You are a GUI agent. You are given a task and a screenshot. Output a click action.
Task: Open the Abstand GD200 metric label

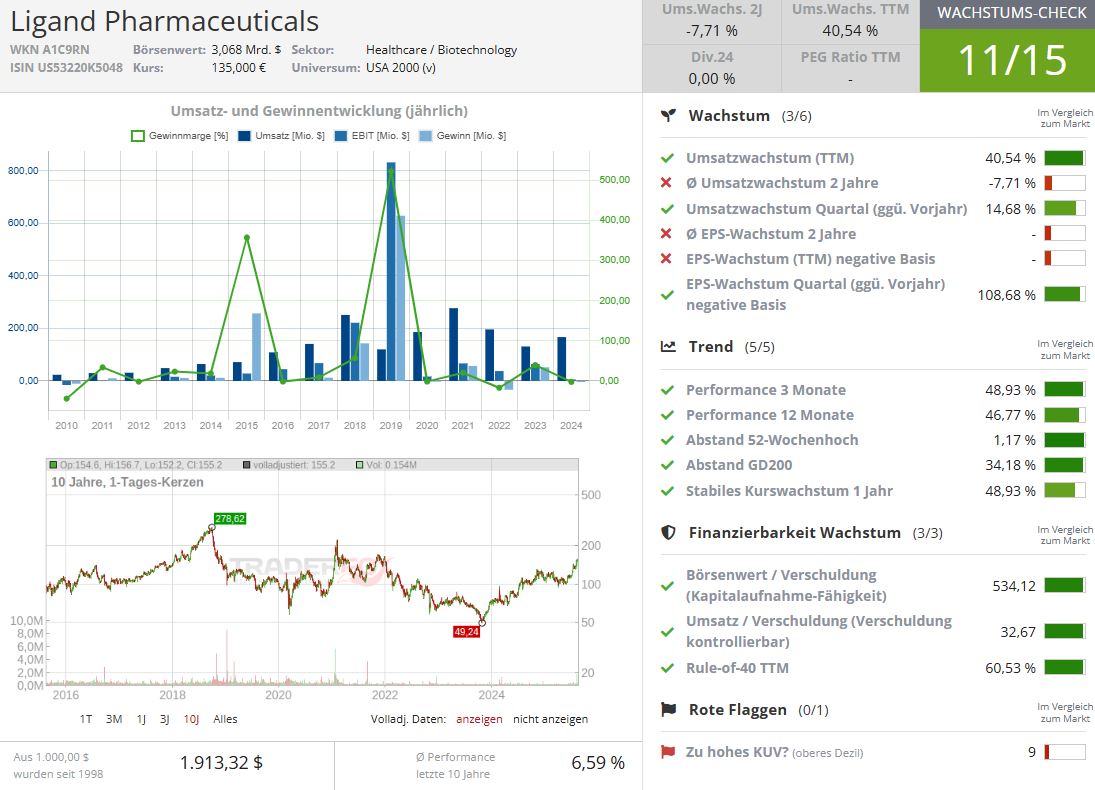pyautogui.click(x=739, y=465)
